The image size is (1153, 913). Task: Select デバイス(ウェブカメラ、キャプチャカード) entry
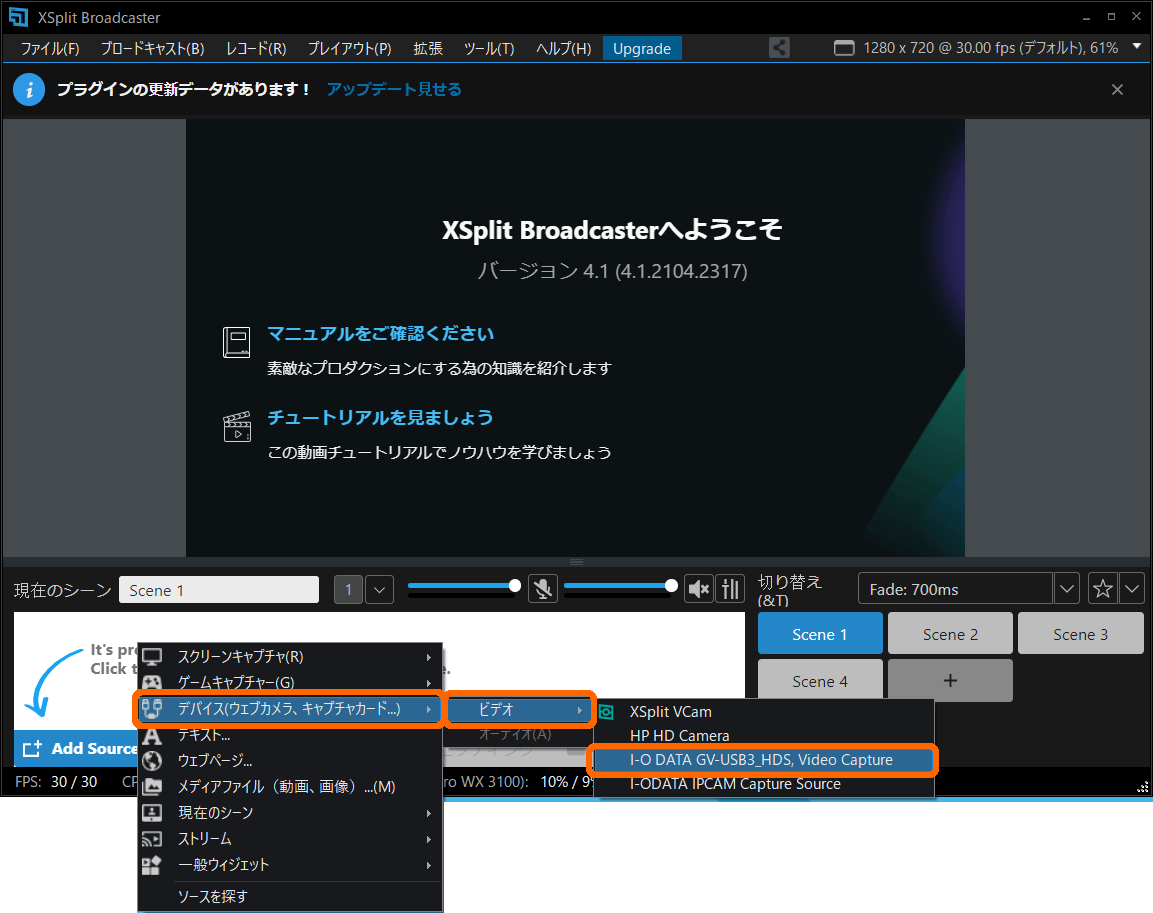point(290,709)
